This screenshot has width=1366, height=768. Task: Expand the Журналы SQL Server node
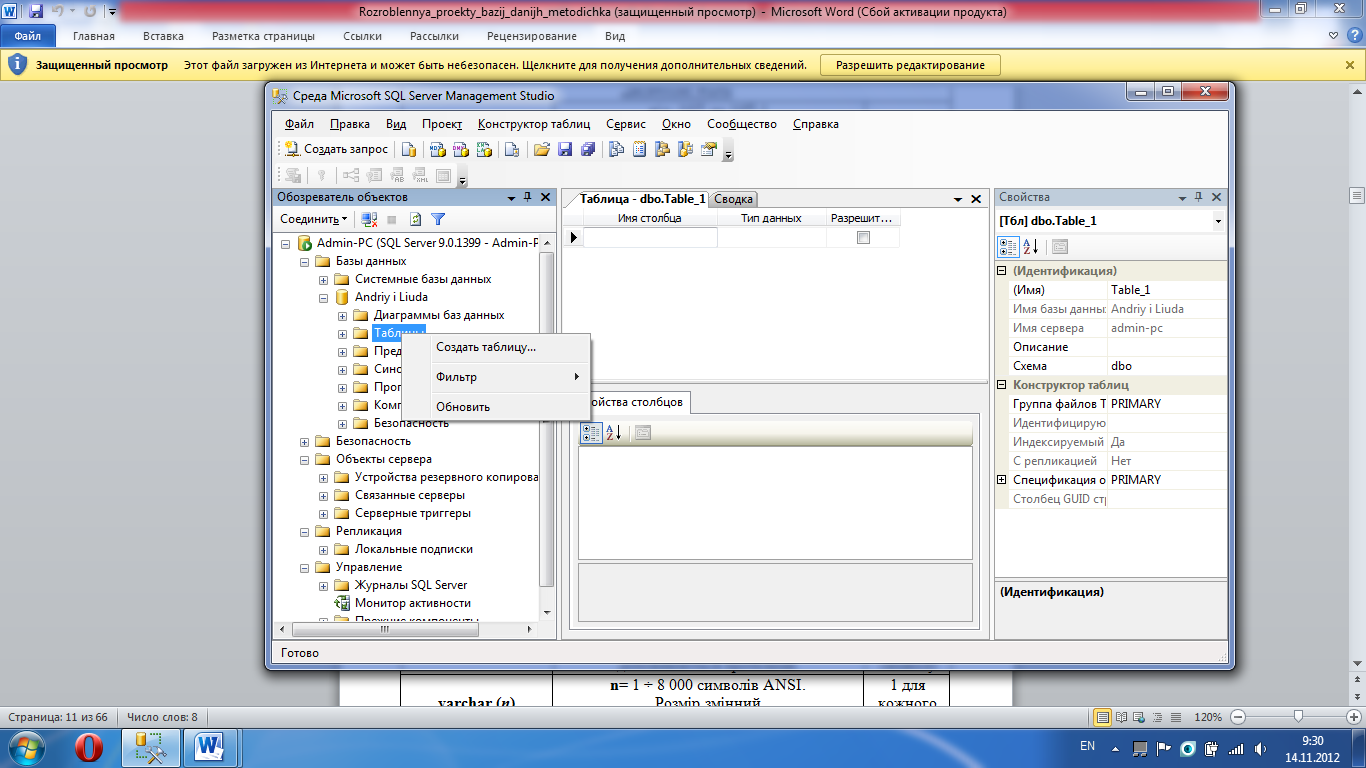(x=324, y=585)
